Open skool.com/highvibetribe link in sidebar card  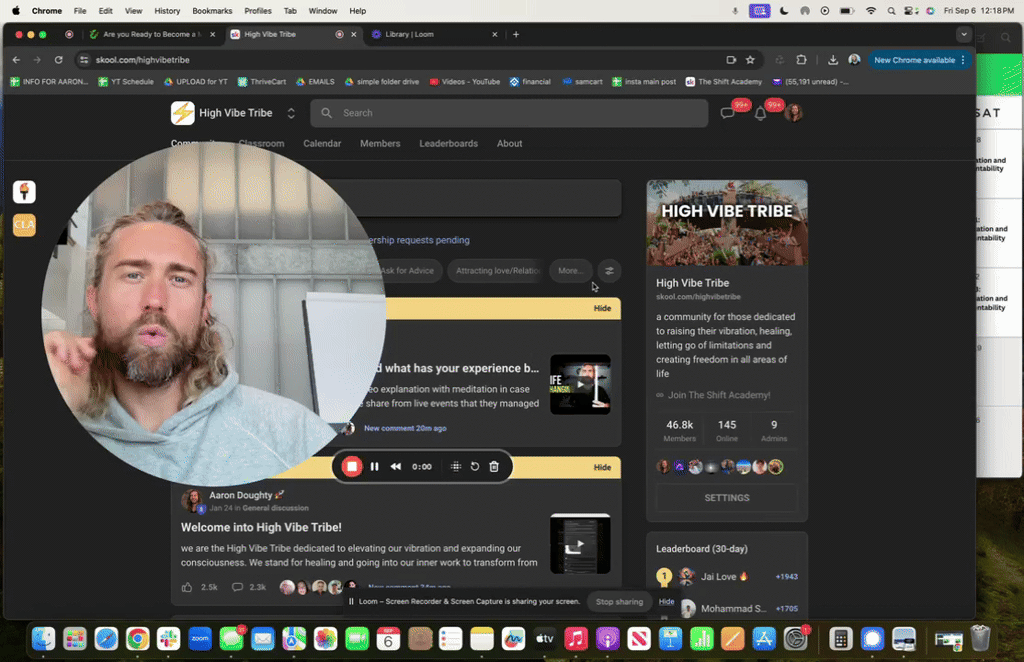(x=698, y=296)
